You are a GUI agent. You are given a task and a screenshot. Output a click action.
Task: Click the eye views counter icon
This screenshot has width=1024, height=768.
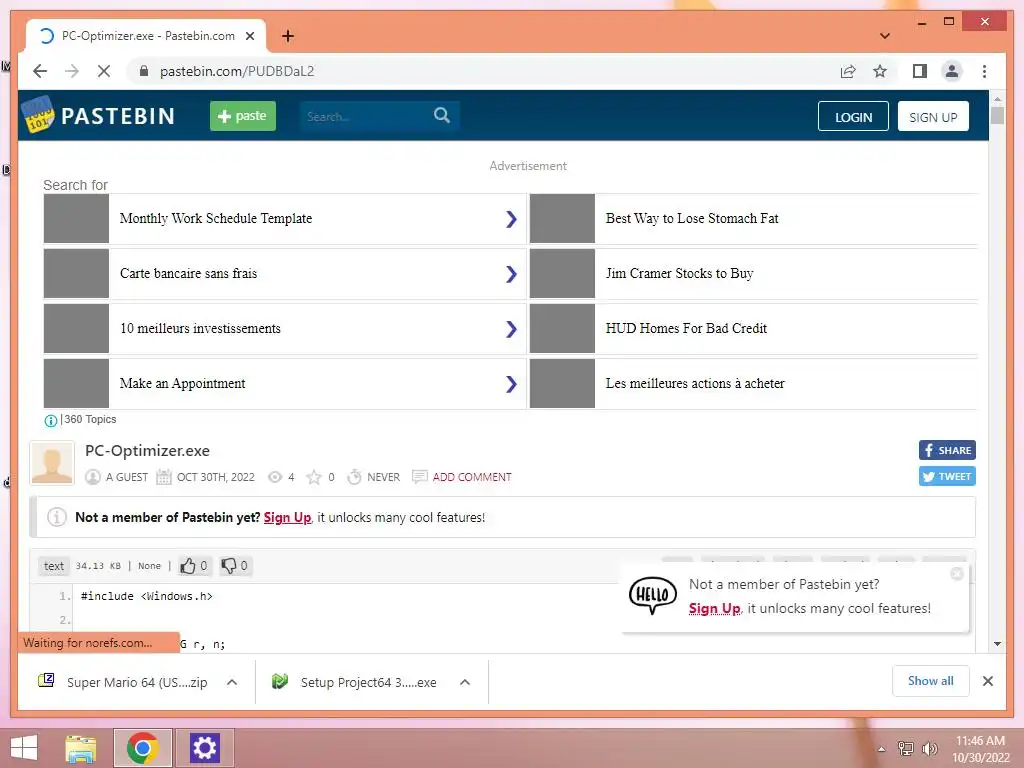click(275, 477)
